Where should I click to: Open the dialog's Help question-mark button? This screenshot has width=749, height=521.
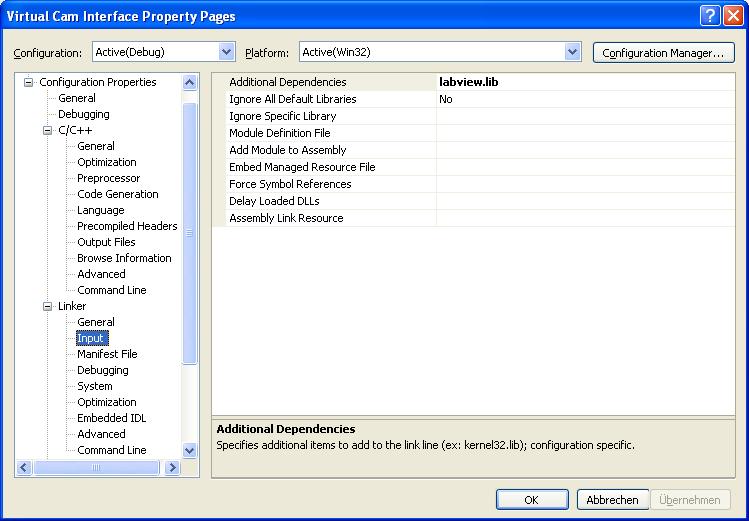[x=710, y=16]
